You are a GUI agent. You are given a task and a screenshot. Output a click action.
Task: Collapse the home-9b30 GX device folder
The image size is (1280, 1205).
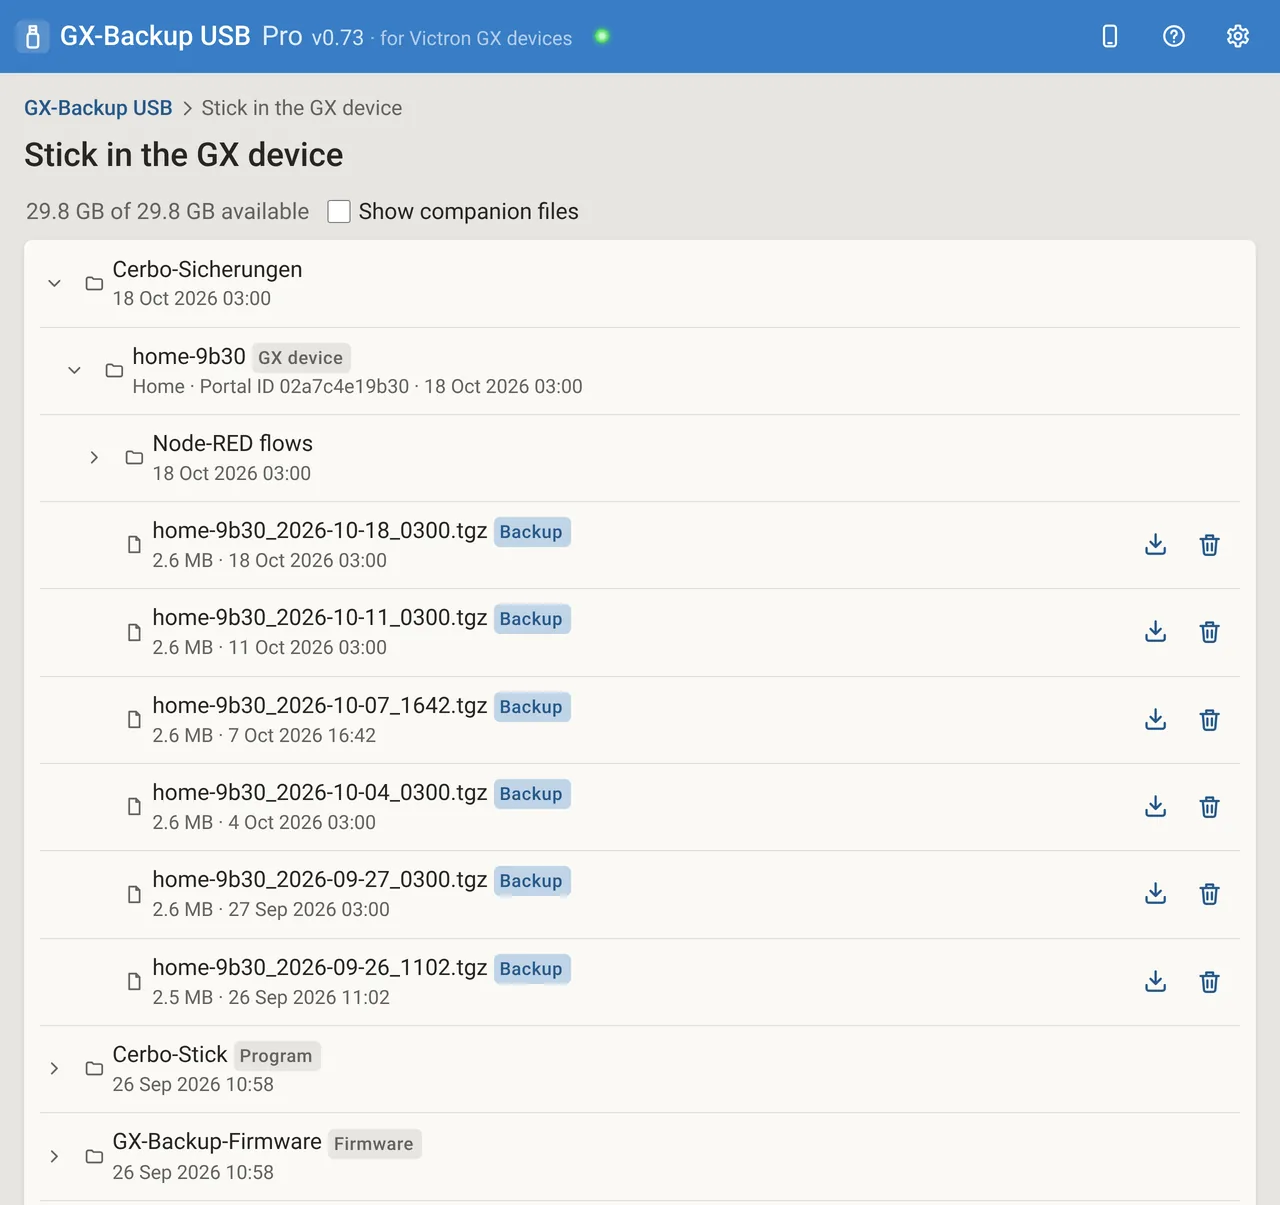[75, 370]
